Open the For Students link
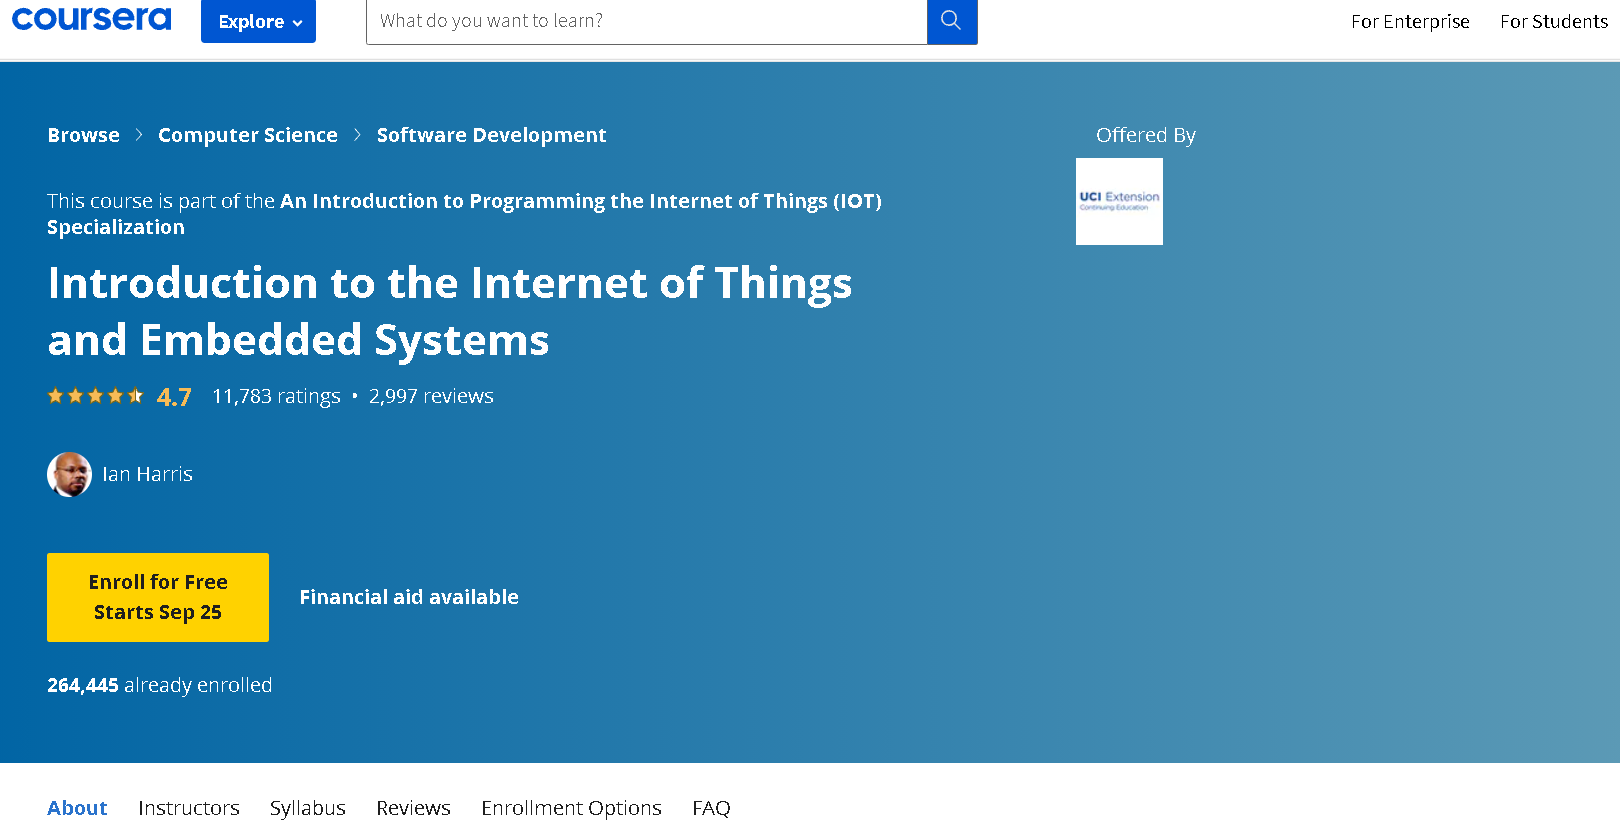1620x823 pixels. click(1554, 21)
